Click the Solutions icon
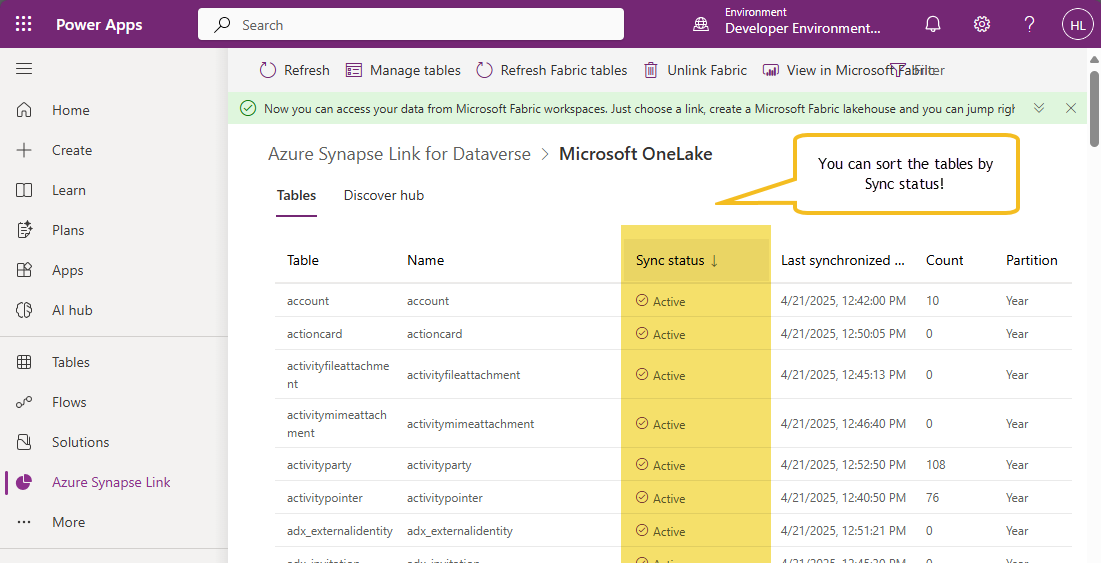The width and height of the screenshot is (1101, 563). coord(24,442)
